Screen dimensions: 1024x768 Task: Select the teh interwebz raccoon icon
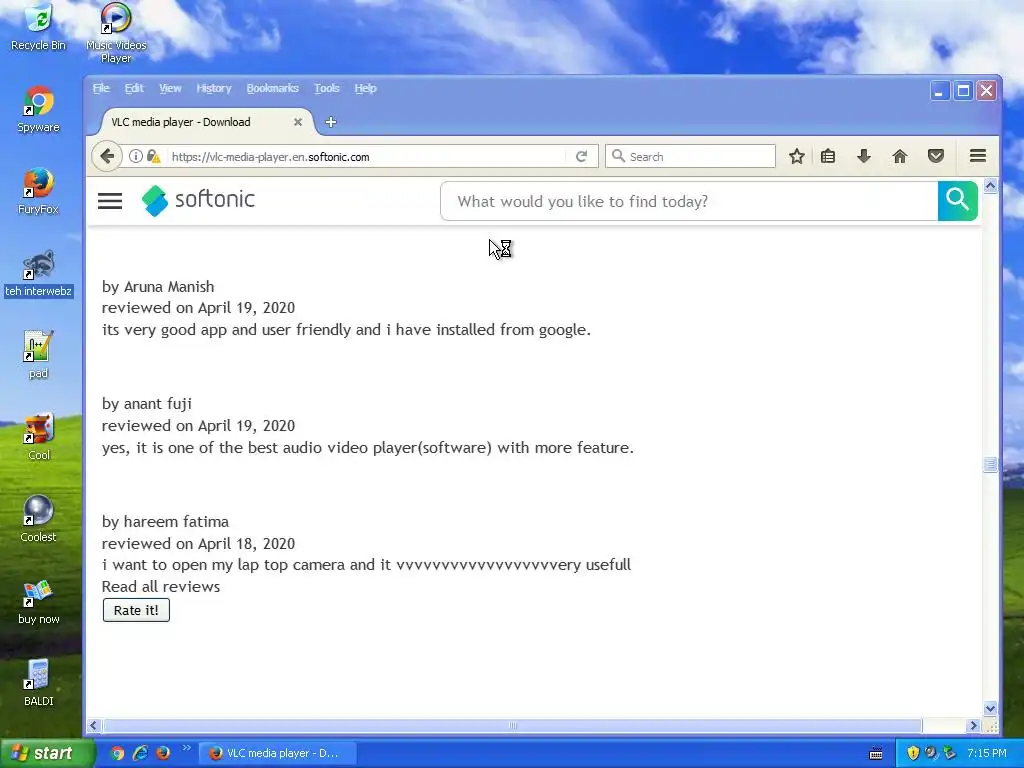pyautogui.click(x=38, y=274)
